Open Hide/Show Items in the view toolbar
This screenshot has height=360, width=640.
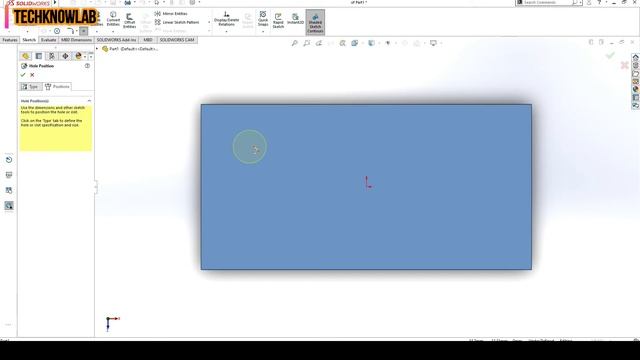coord(388,43)
